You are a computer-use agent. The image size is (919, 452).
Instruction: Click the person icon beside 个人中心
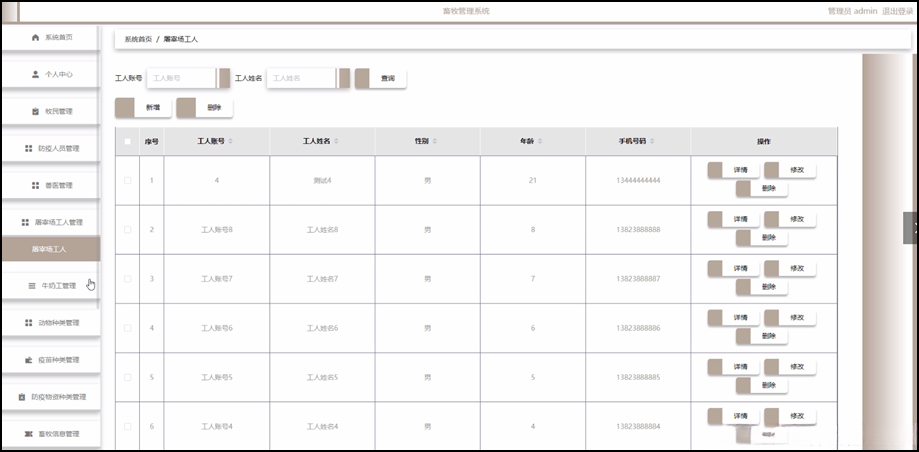36,75
